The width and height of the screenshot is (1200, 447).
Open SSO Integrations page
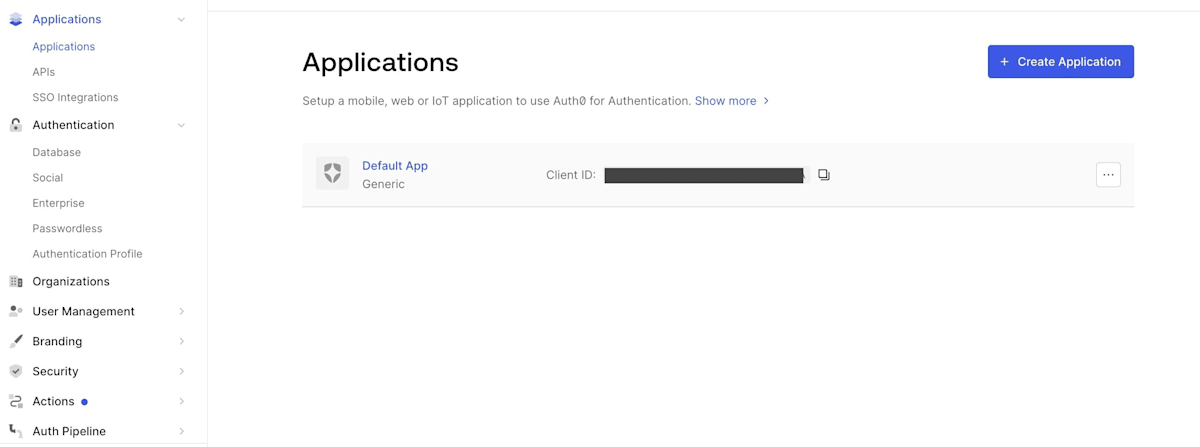coord(75,98)
